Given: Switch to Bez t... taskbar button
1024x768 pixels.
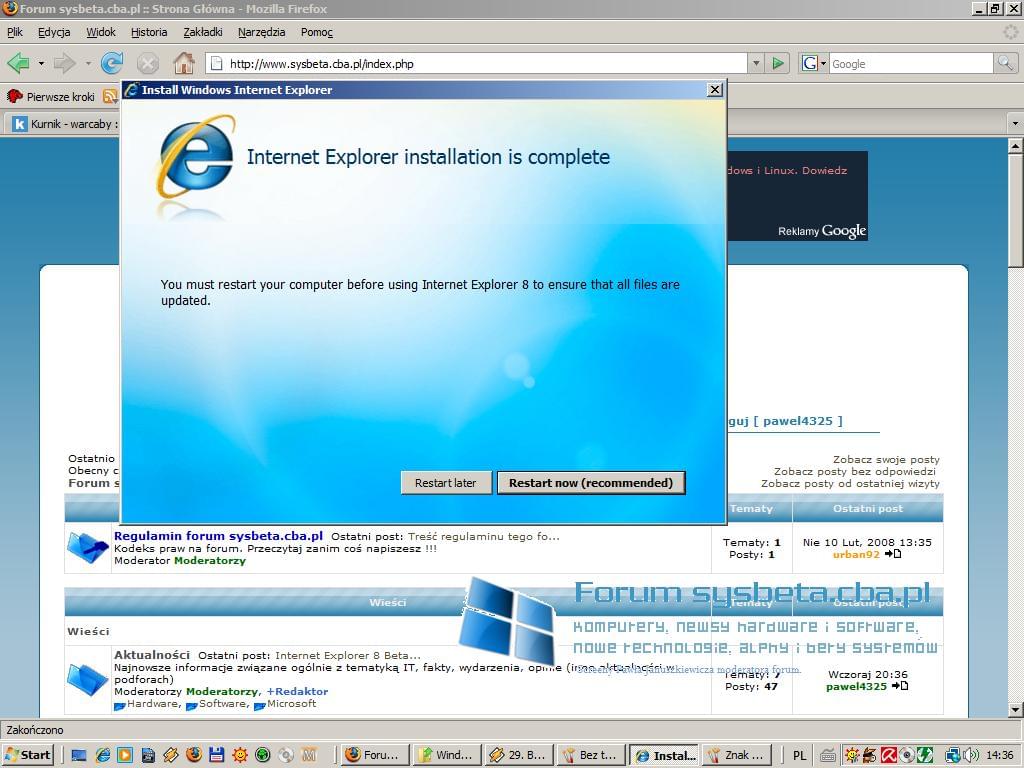Looking at the screenshot, I should point(591,755).
